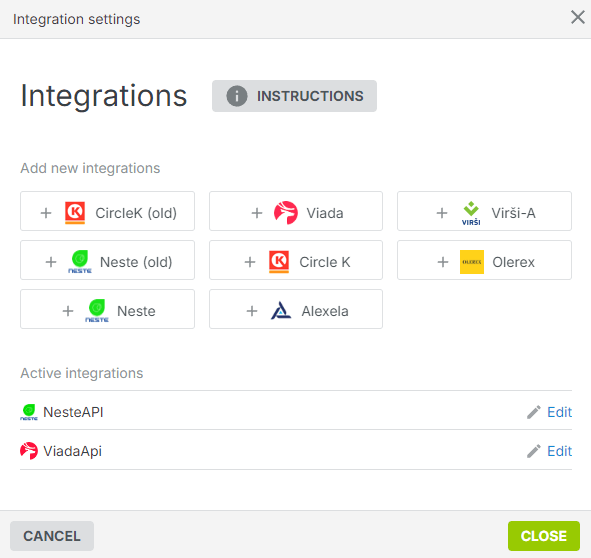Click the plus sign for Neste (old)

51,262
